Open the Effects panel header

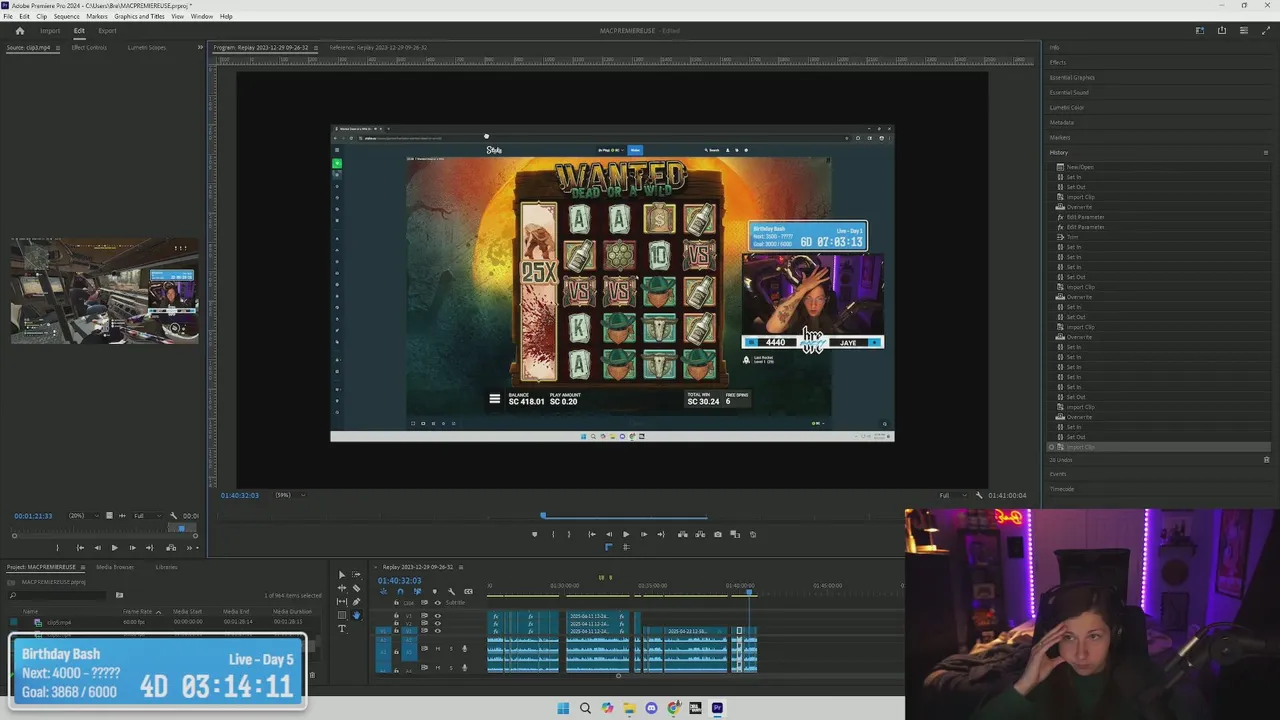click(1058, 62)
